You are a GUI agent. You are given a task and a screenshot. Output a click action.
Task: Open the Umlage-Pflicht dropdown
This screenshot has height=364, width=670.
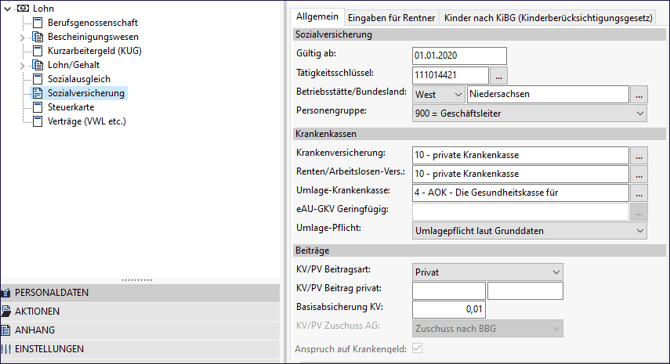tap(529, 231)
